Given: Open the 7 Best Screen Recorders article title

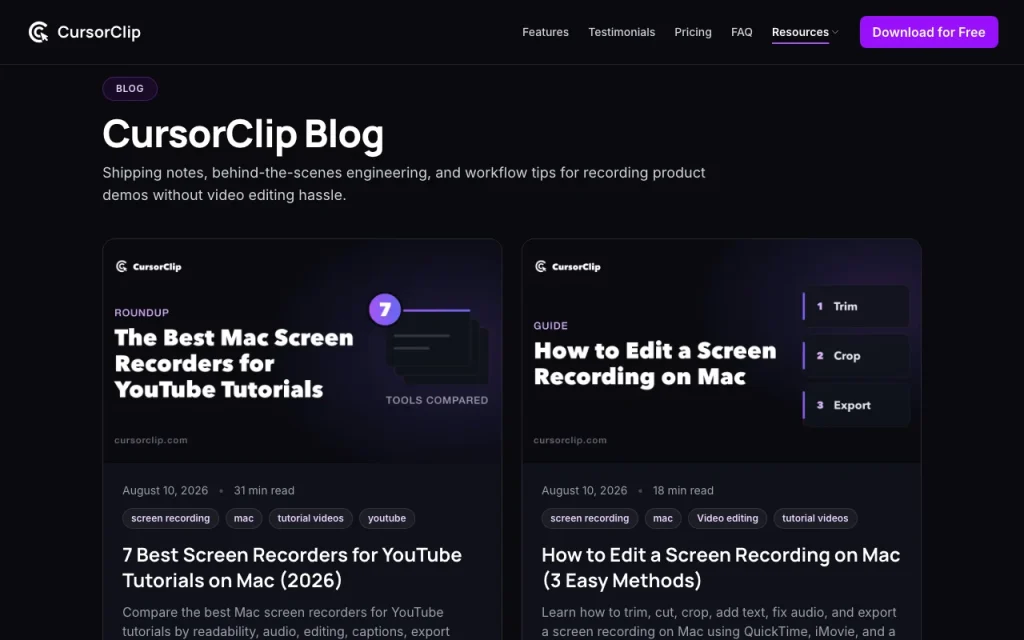Looking at the screenshot, I should (292, 568).
